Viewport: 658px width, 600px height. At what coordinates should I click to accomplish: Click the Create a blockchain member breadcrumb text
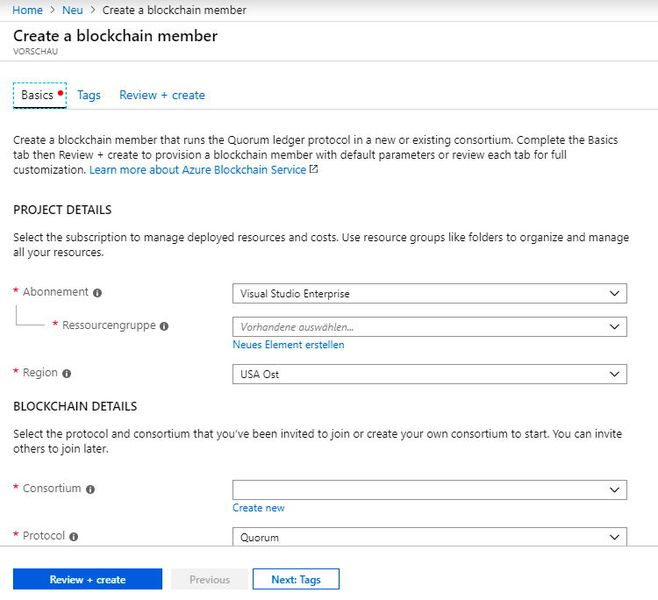(x=174, y=10)
